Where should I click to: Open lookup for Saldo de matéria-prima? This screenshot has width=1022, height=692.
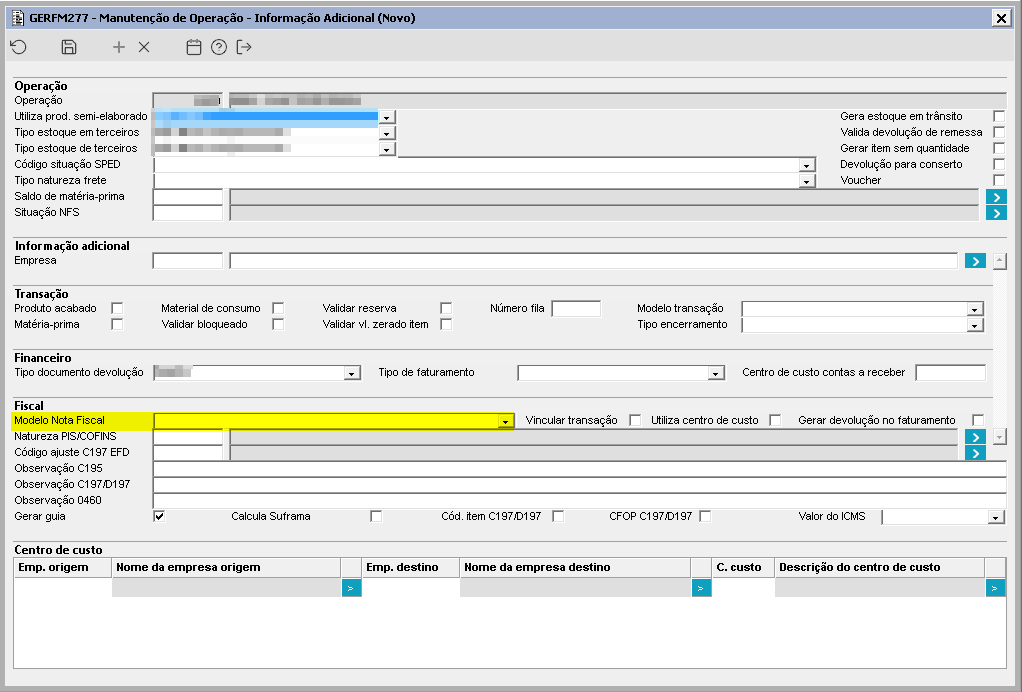(996, 197)
